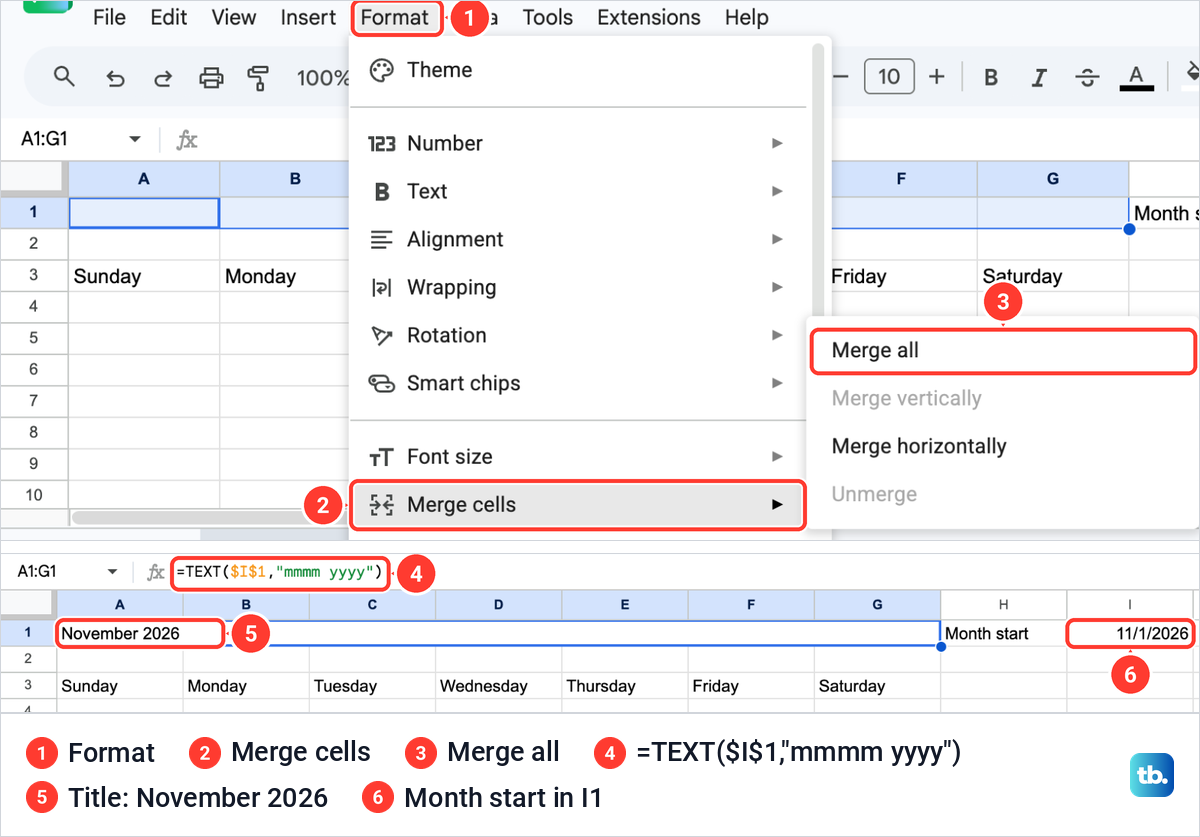Open the Edit menu
Image resolution: width=1200 pixels, height=837 pixels.
coord(168,17)
